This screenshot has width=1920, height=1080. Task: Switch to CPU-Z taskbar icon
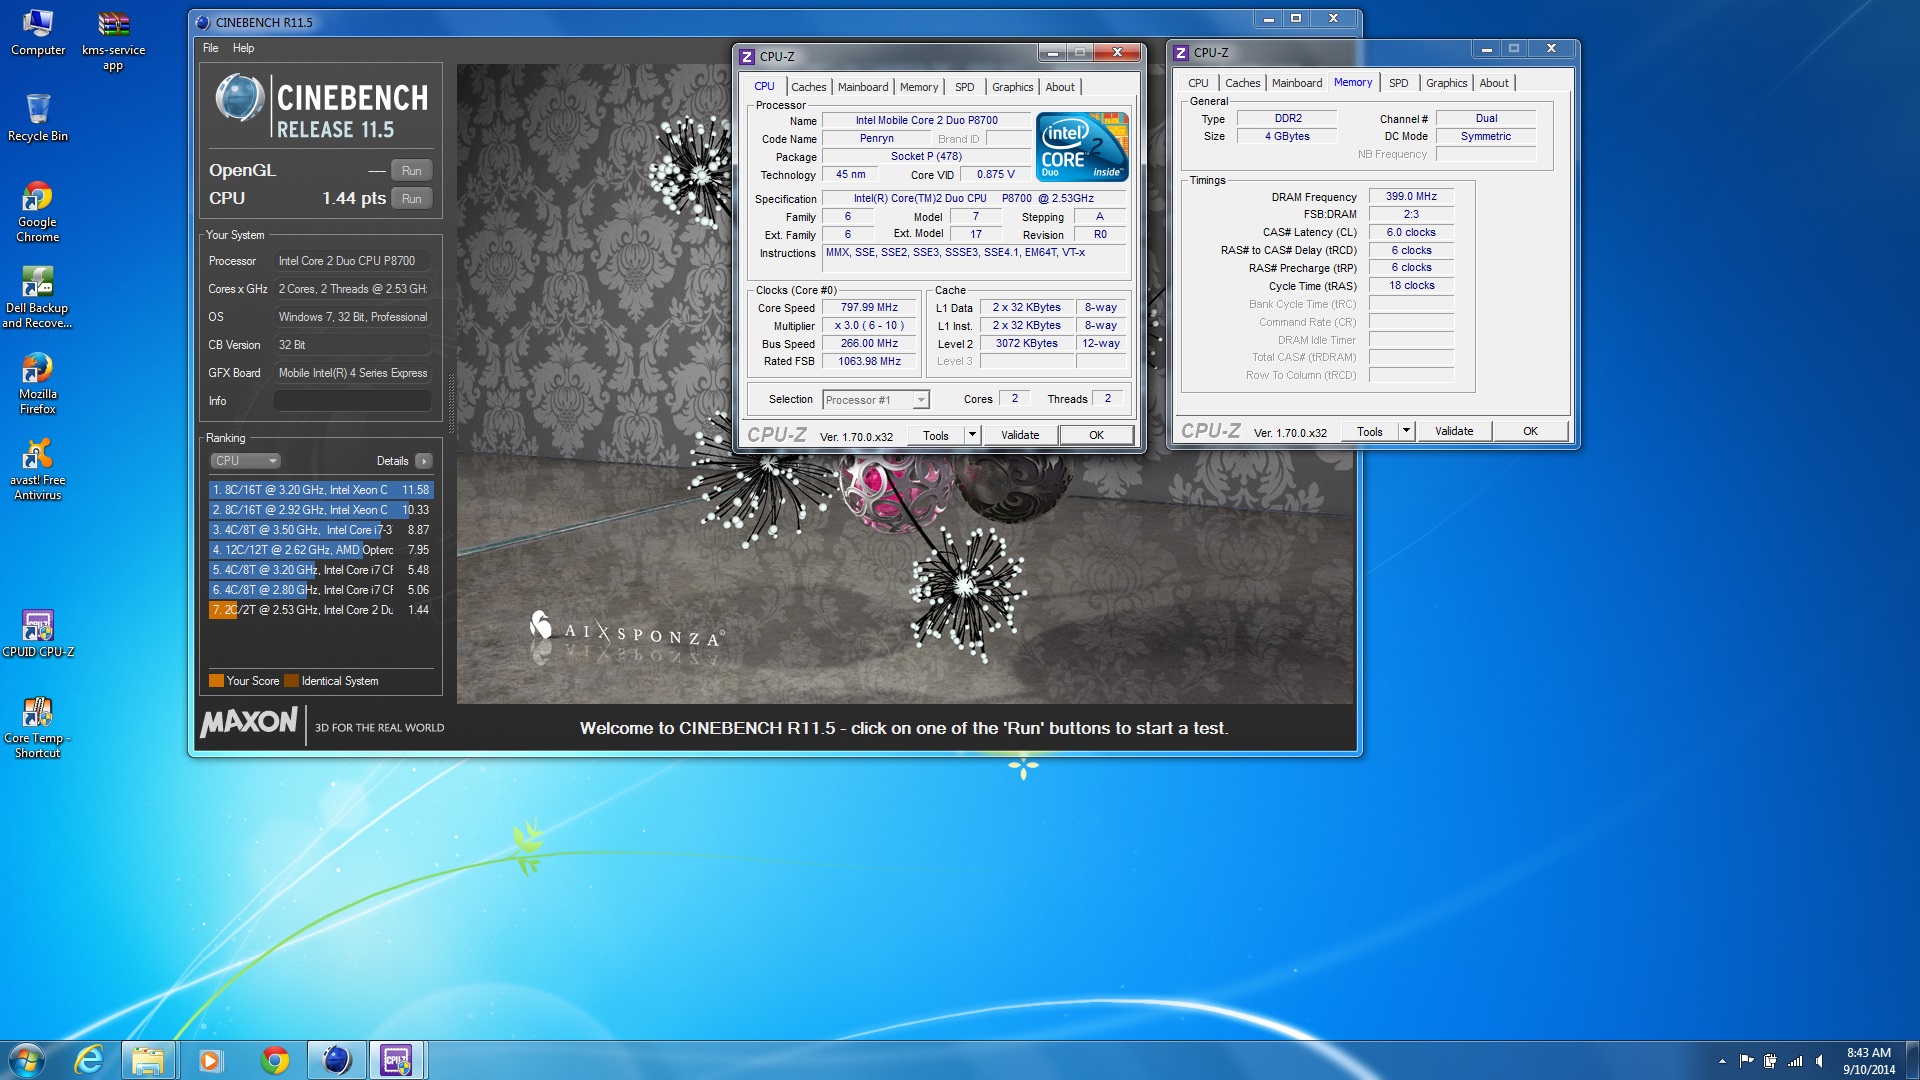tap(397, 1060)
